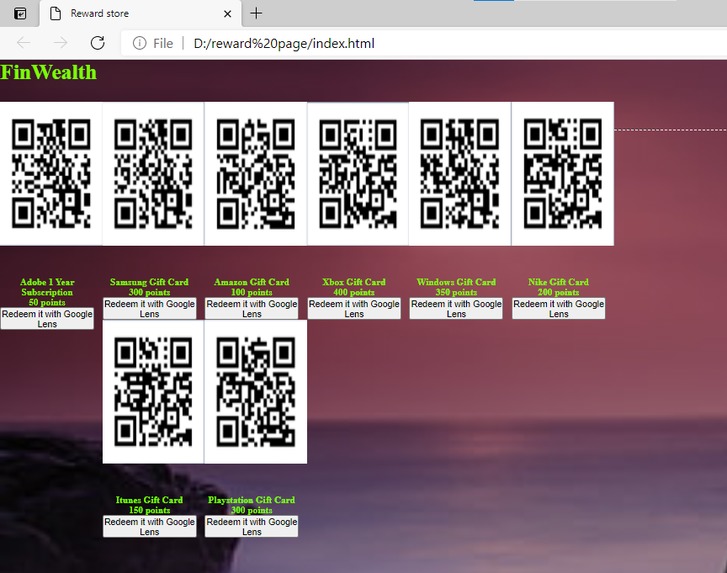Click the 50 points text under Adobe
The image size is (727, 573).
click(47, 302)
